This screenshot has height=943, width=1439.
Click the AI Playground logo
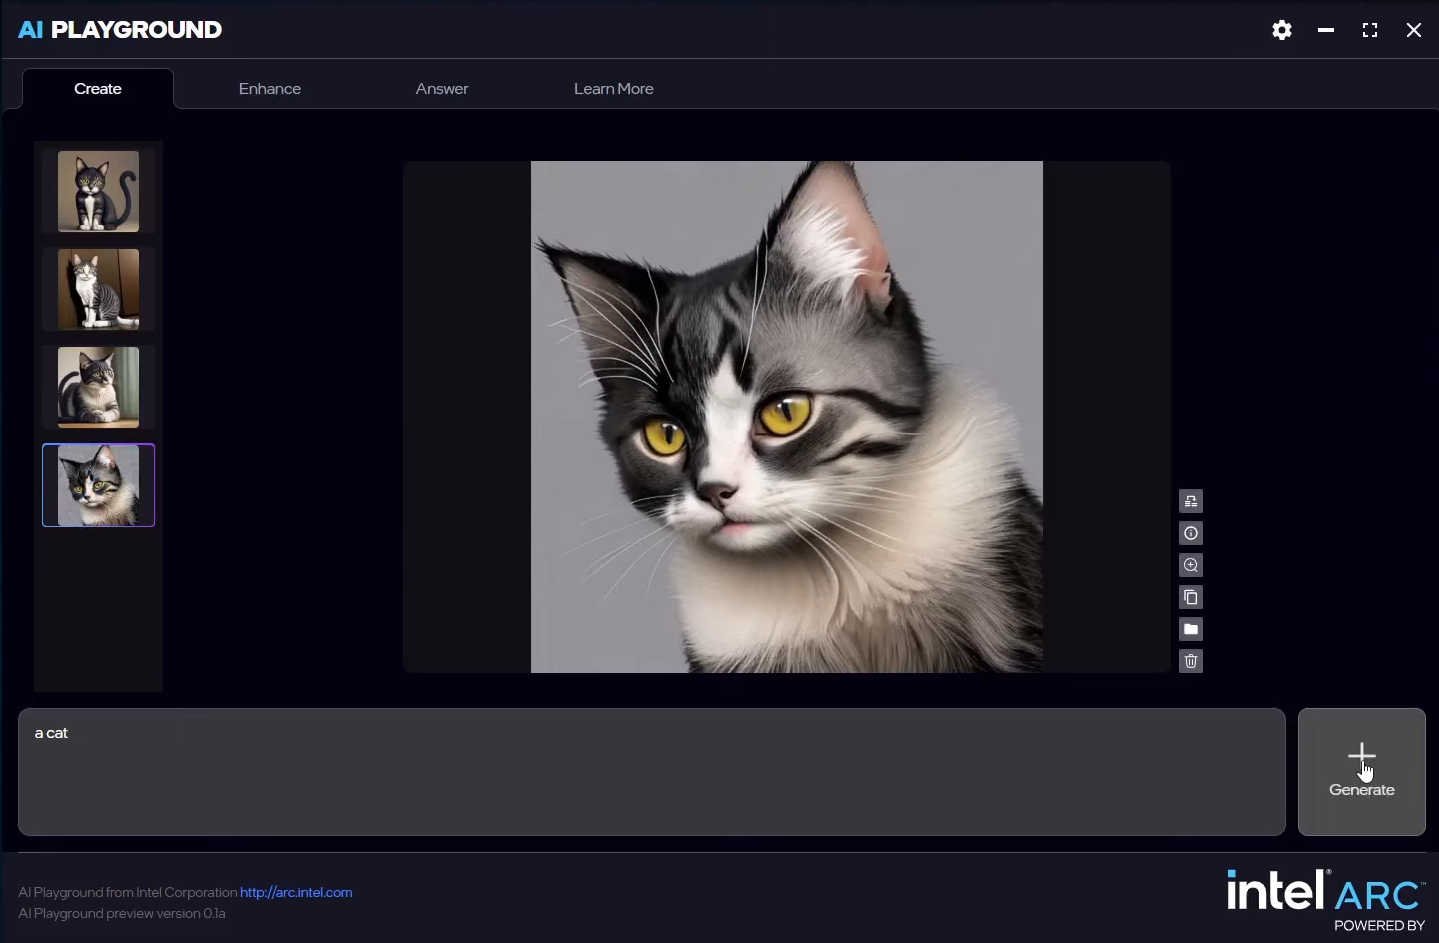pos(119,29)
